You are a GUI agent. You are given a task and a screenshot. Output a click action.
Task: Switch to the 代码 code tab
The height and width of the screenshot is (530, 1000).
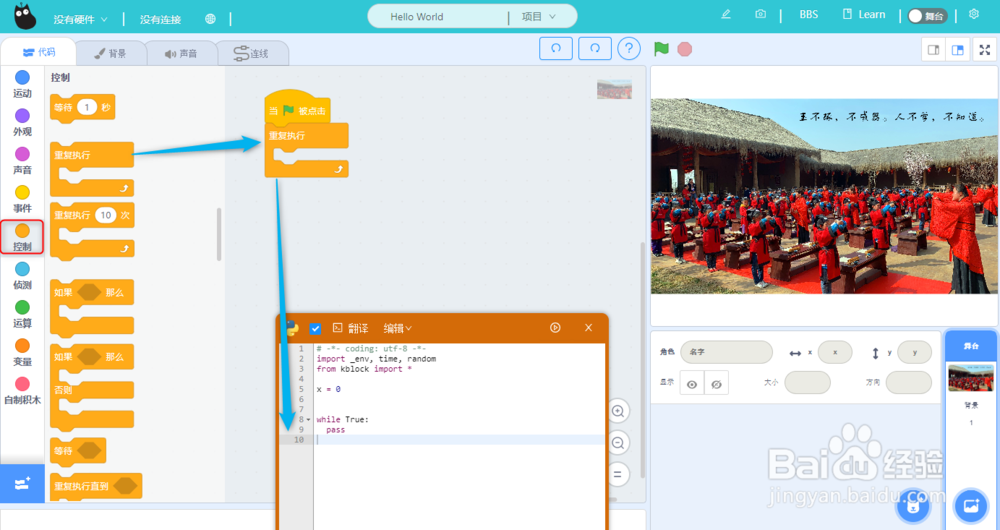[x=39, y=52]
